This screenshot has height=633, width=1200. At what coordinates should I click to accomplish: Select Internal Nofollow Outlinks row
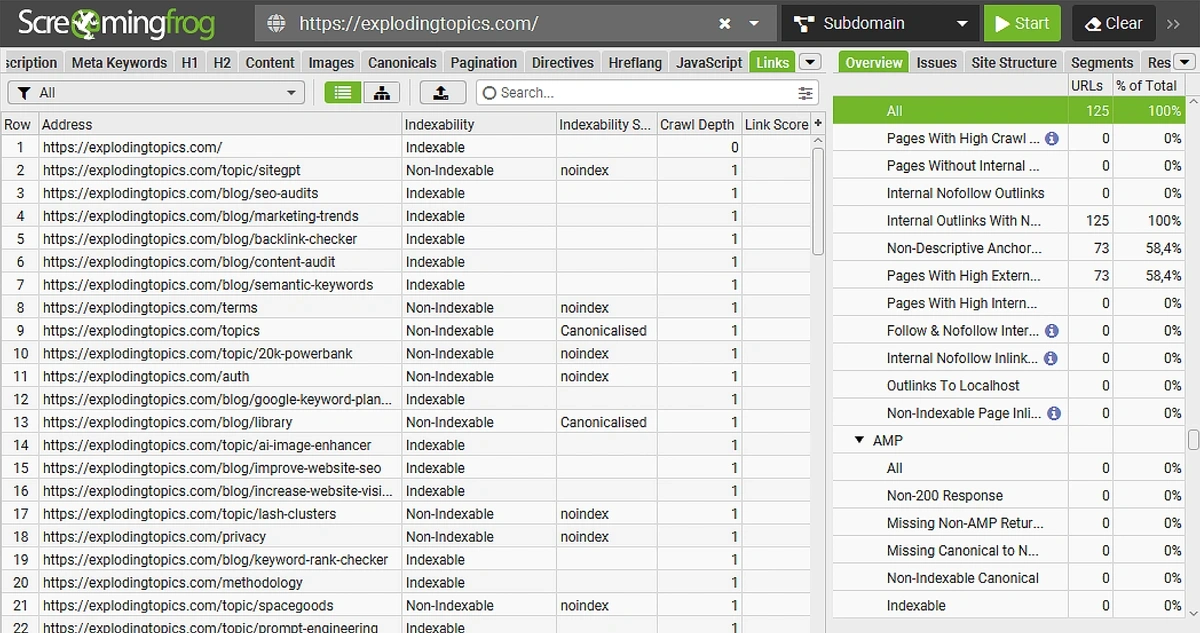pyautogui.click(x=1009, y=193)
